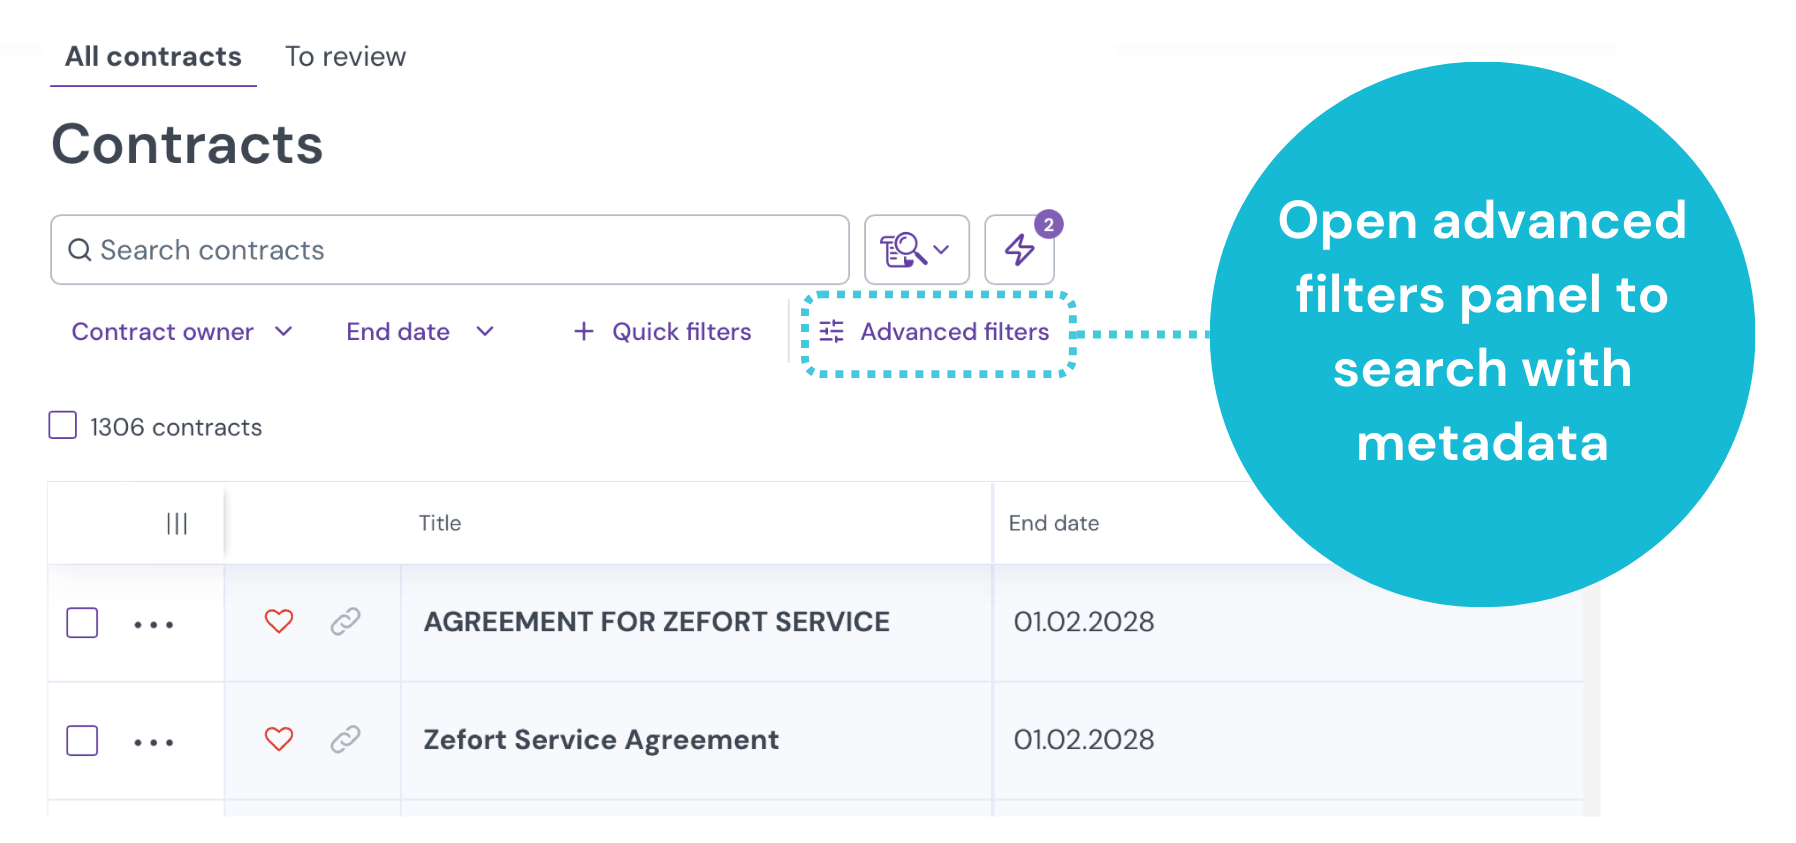The height and width of the screenshot is (843, 1796).
Task: Click the lightning bolt notifications icon
Action: pos(1019,249)
